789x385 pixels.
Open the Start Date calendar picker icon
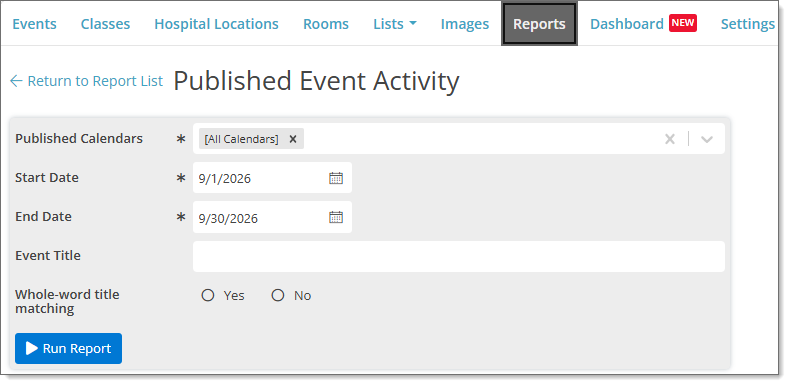(336, 178)
